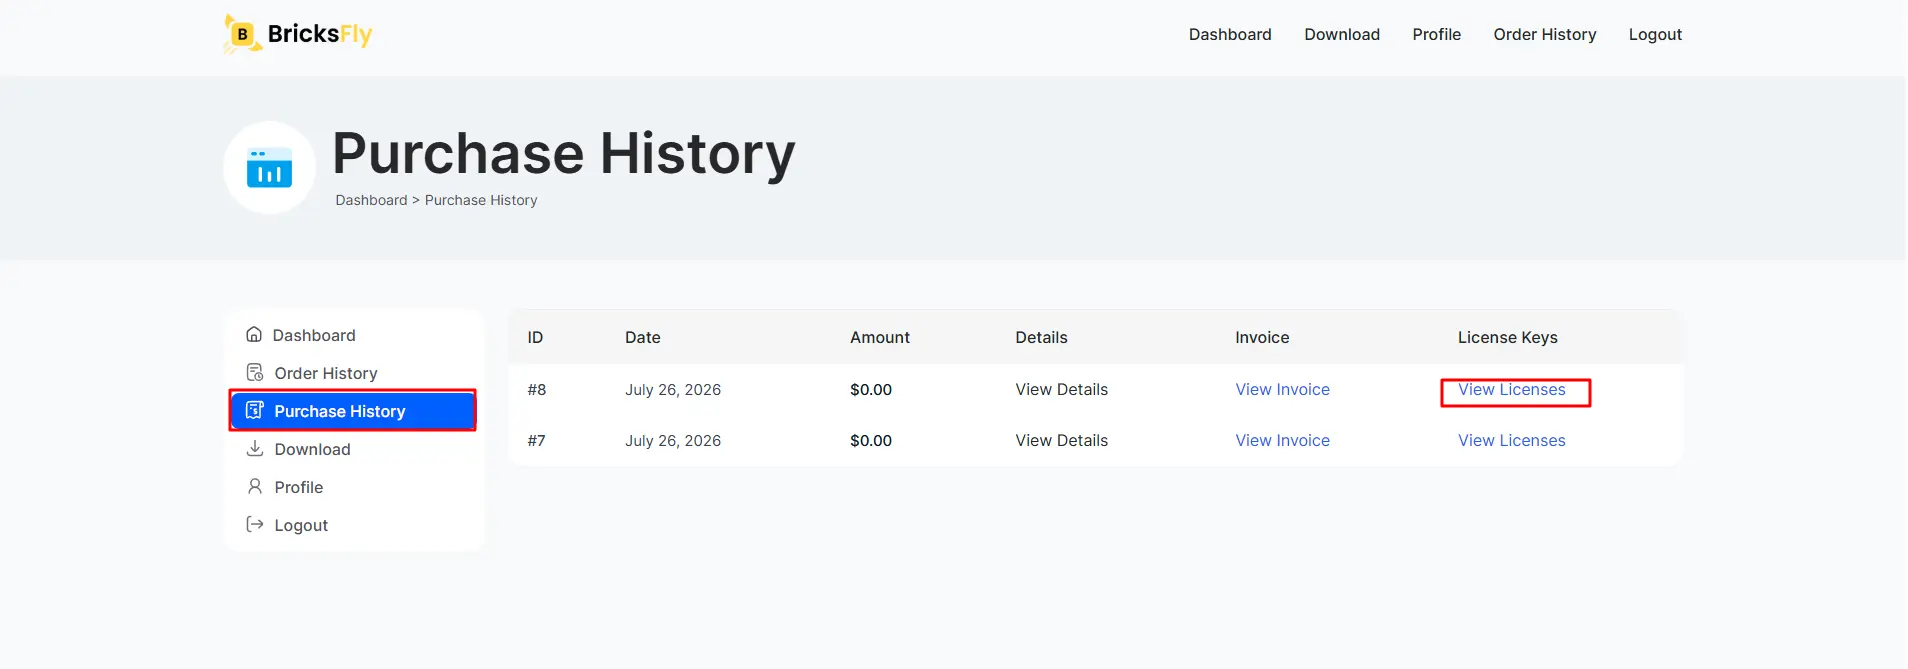
Task: Select Logout in the top navigation
Action: pos(1655,34)
